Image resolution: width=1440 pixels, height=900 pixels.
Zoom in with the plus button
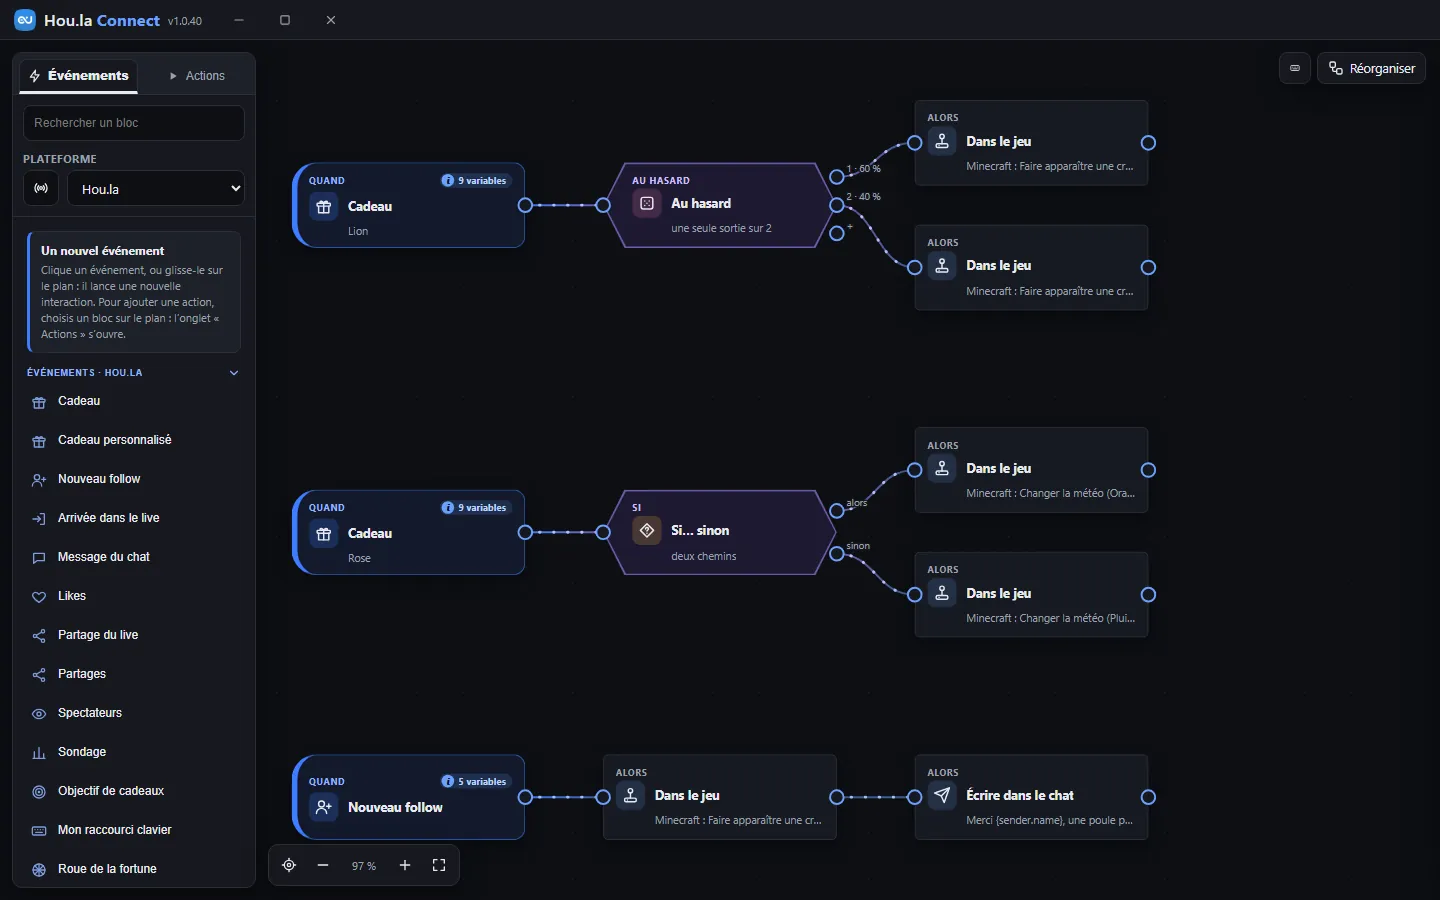pyautogui.click(x=405, y=865)
